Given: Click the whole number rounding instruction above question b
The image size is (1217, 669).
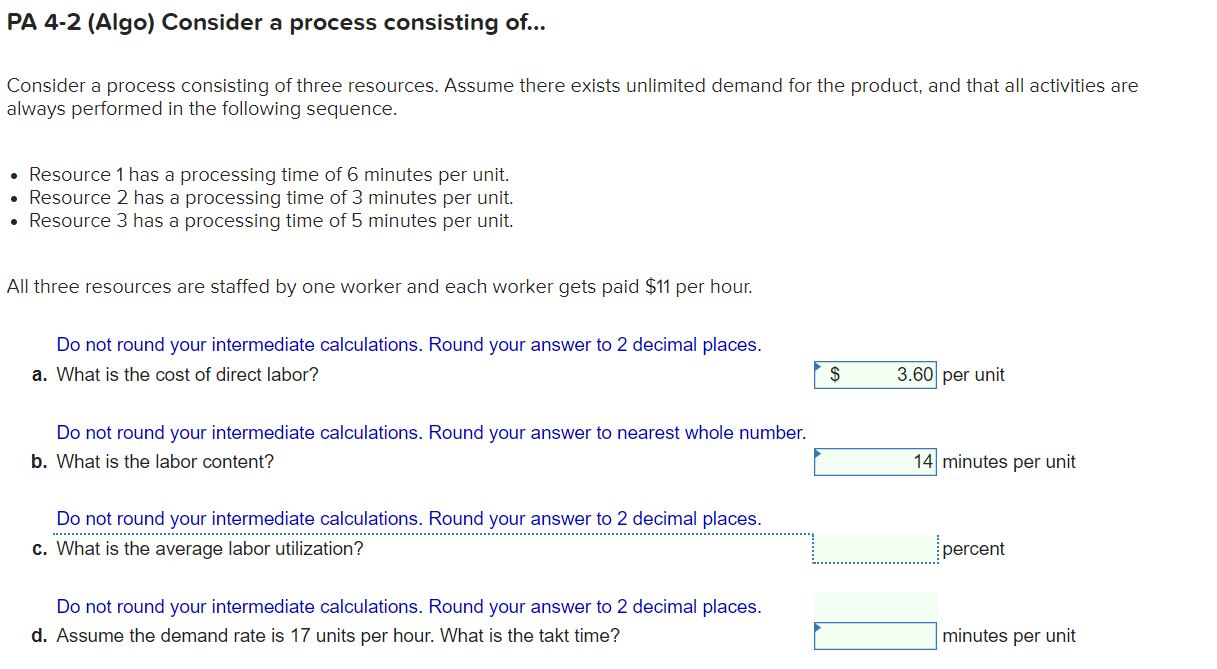Looking at the screenshot, I should tap(430, 432).
